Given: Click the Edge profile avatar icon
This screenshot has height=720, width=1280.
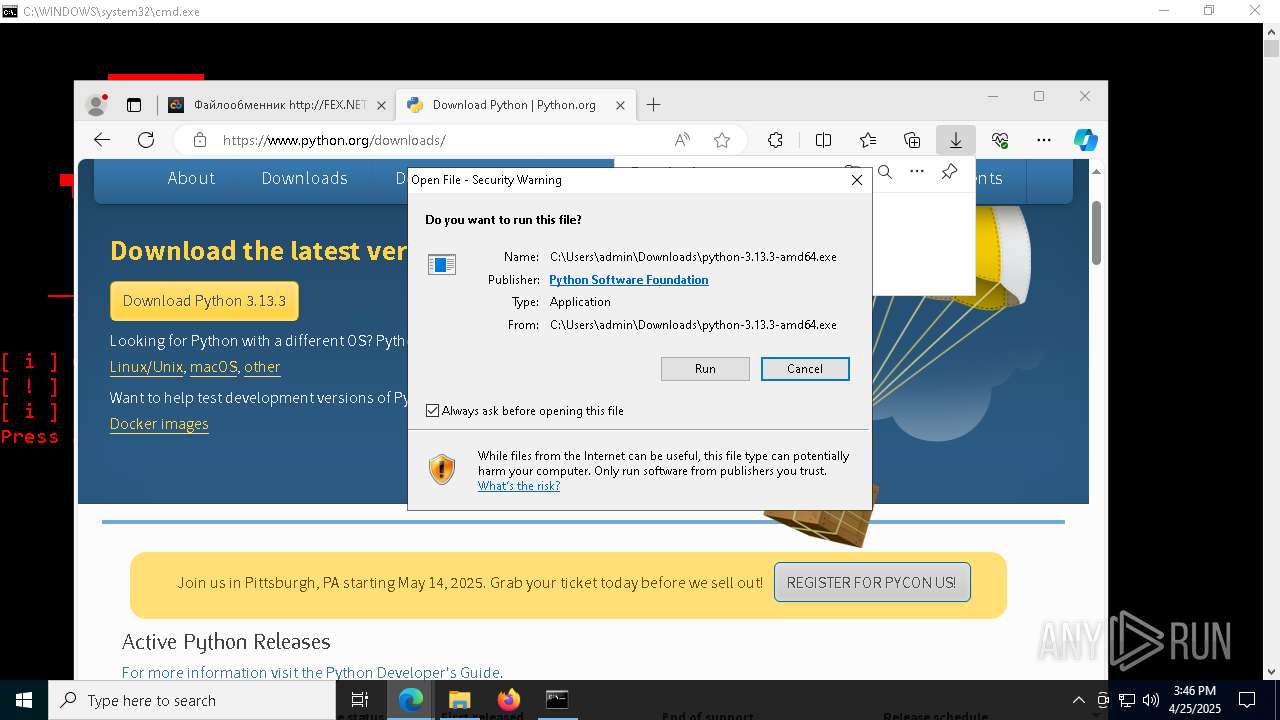Looking at the screenshot, I should 97,104.
